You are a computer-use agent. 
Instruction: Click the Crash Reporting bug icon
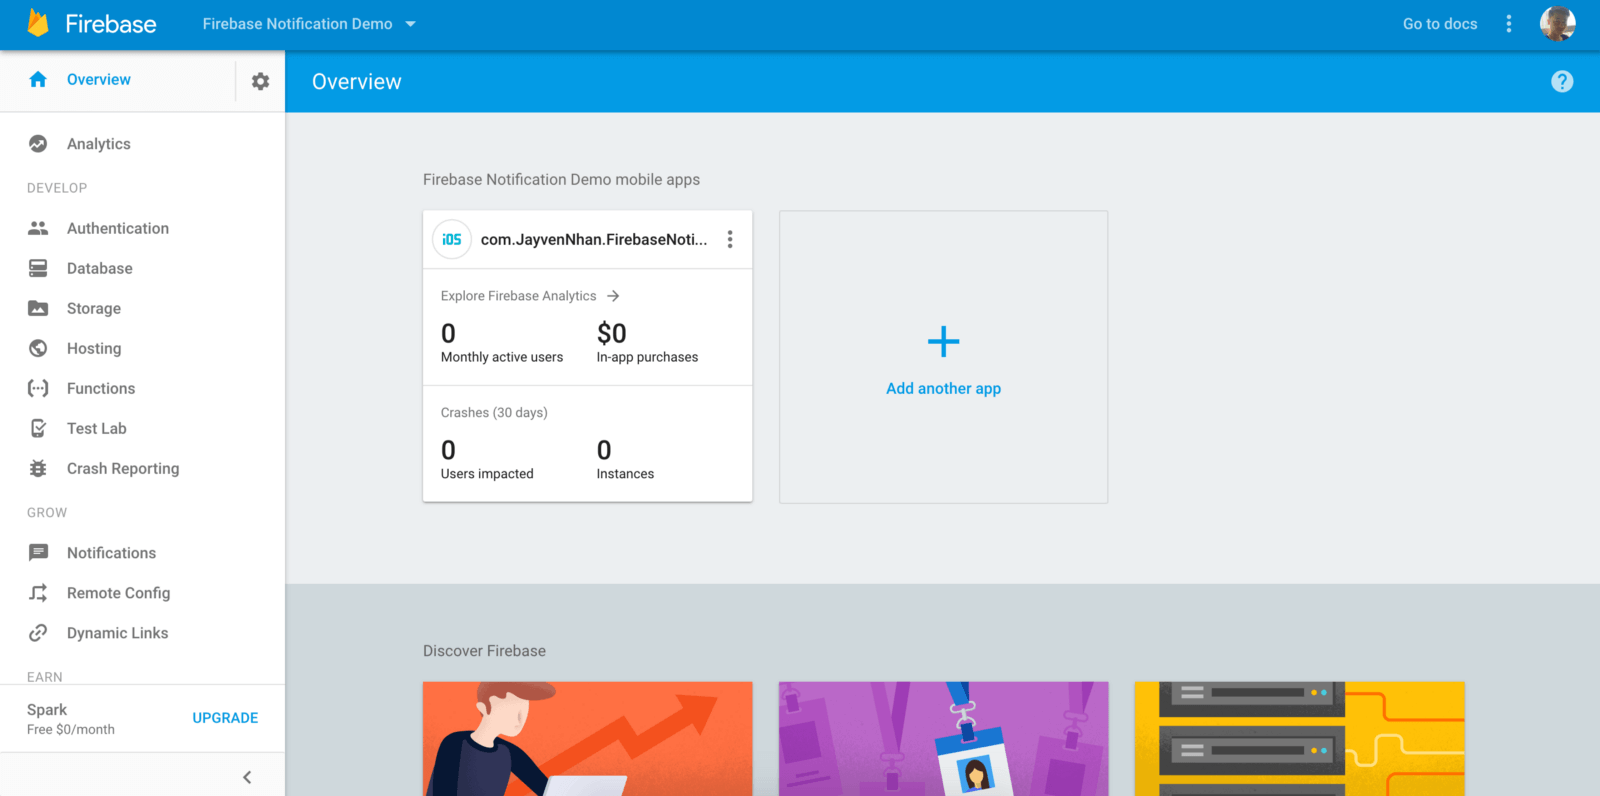point(38,468)
